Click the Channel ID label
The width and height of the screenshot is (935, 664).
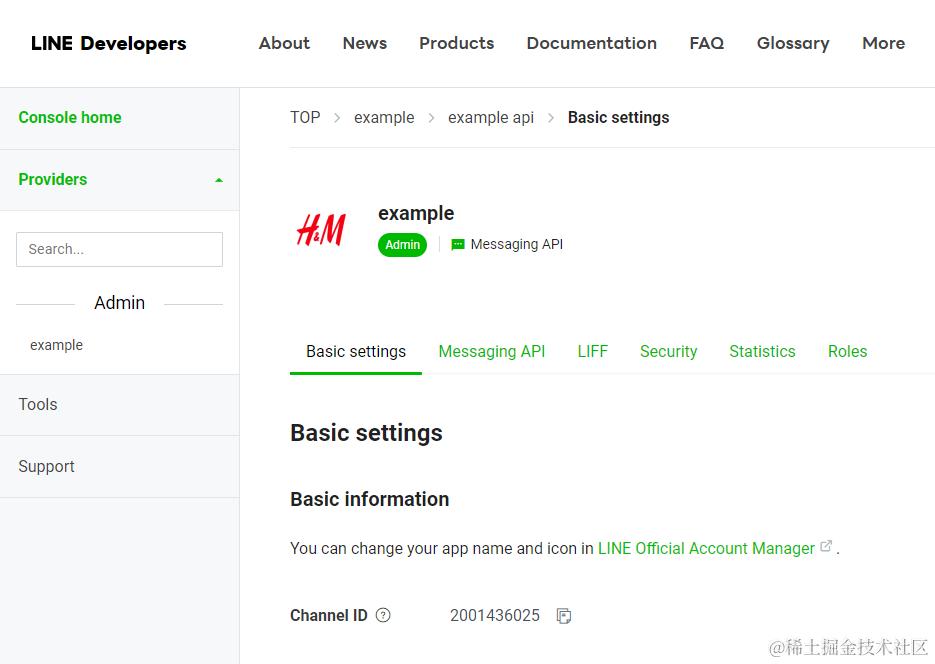point(329,615)
